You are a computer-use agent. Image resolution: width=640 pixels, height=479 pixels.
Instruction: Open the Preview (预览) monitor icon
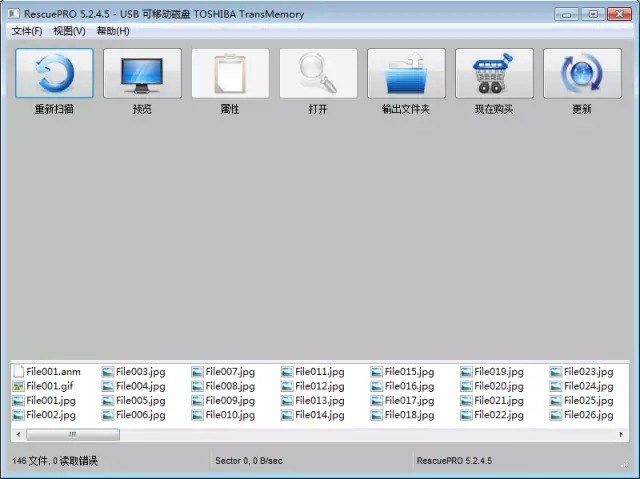click(x=142, y=74)
